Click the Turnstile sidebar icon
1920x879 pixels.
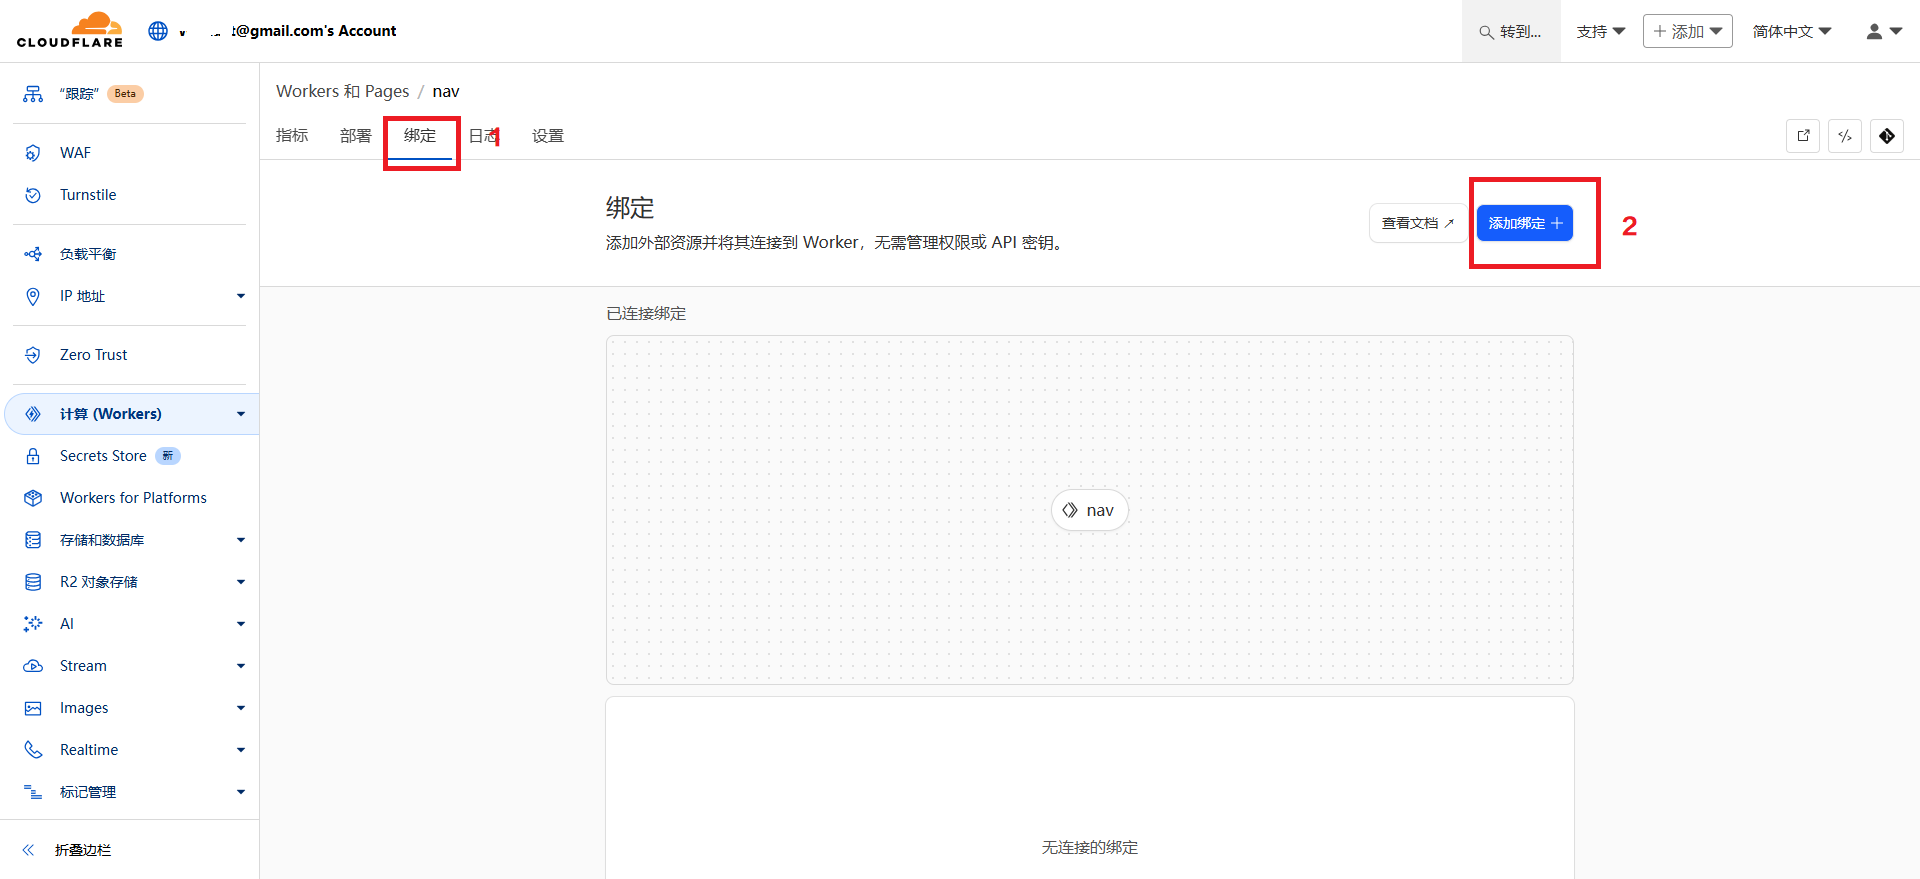click(33, 195)
